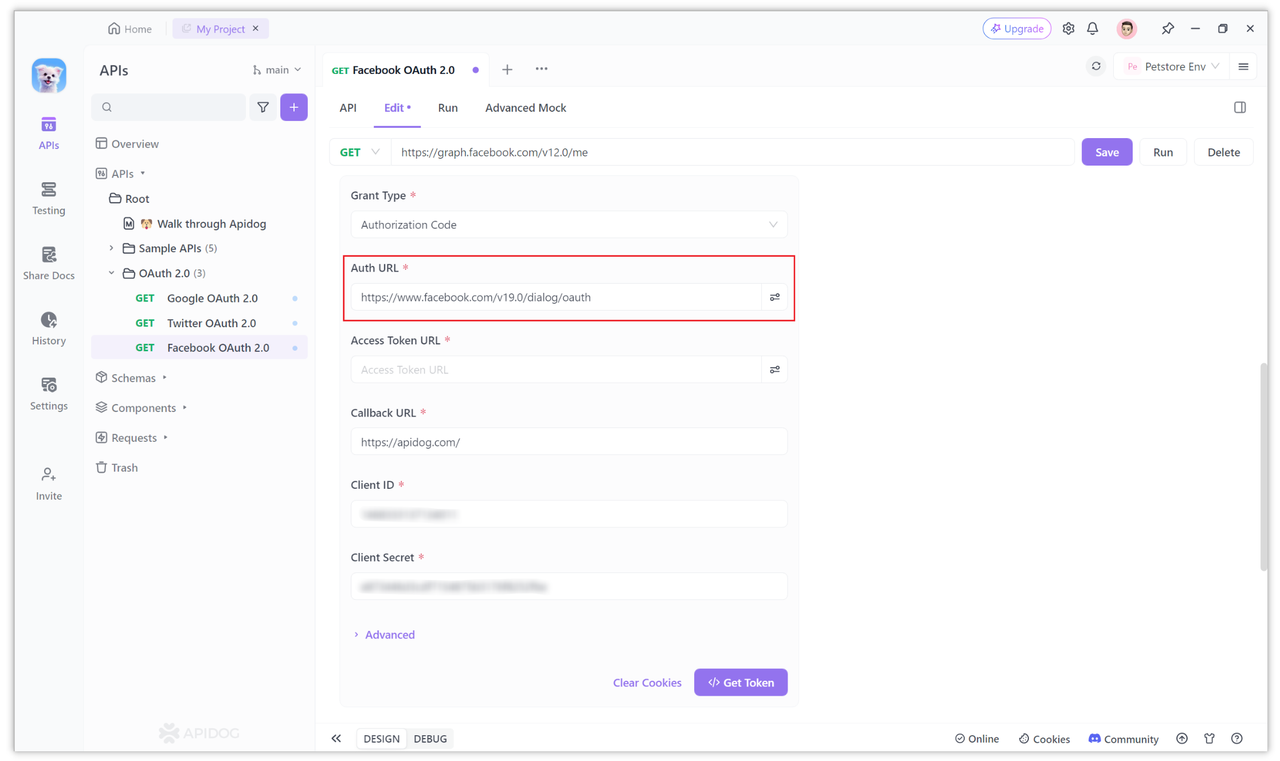Open the main branch dropdown
This screenshot has height=761, width=1280.
276,70
